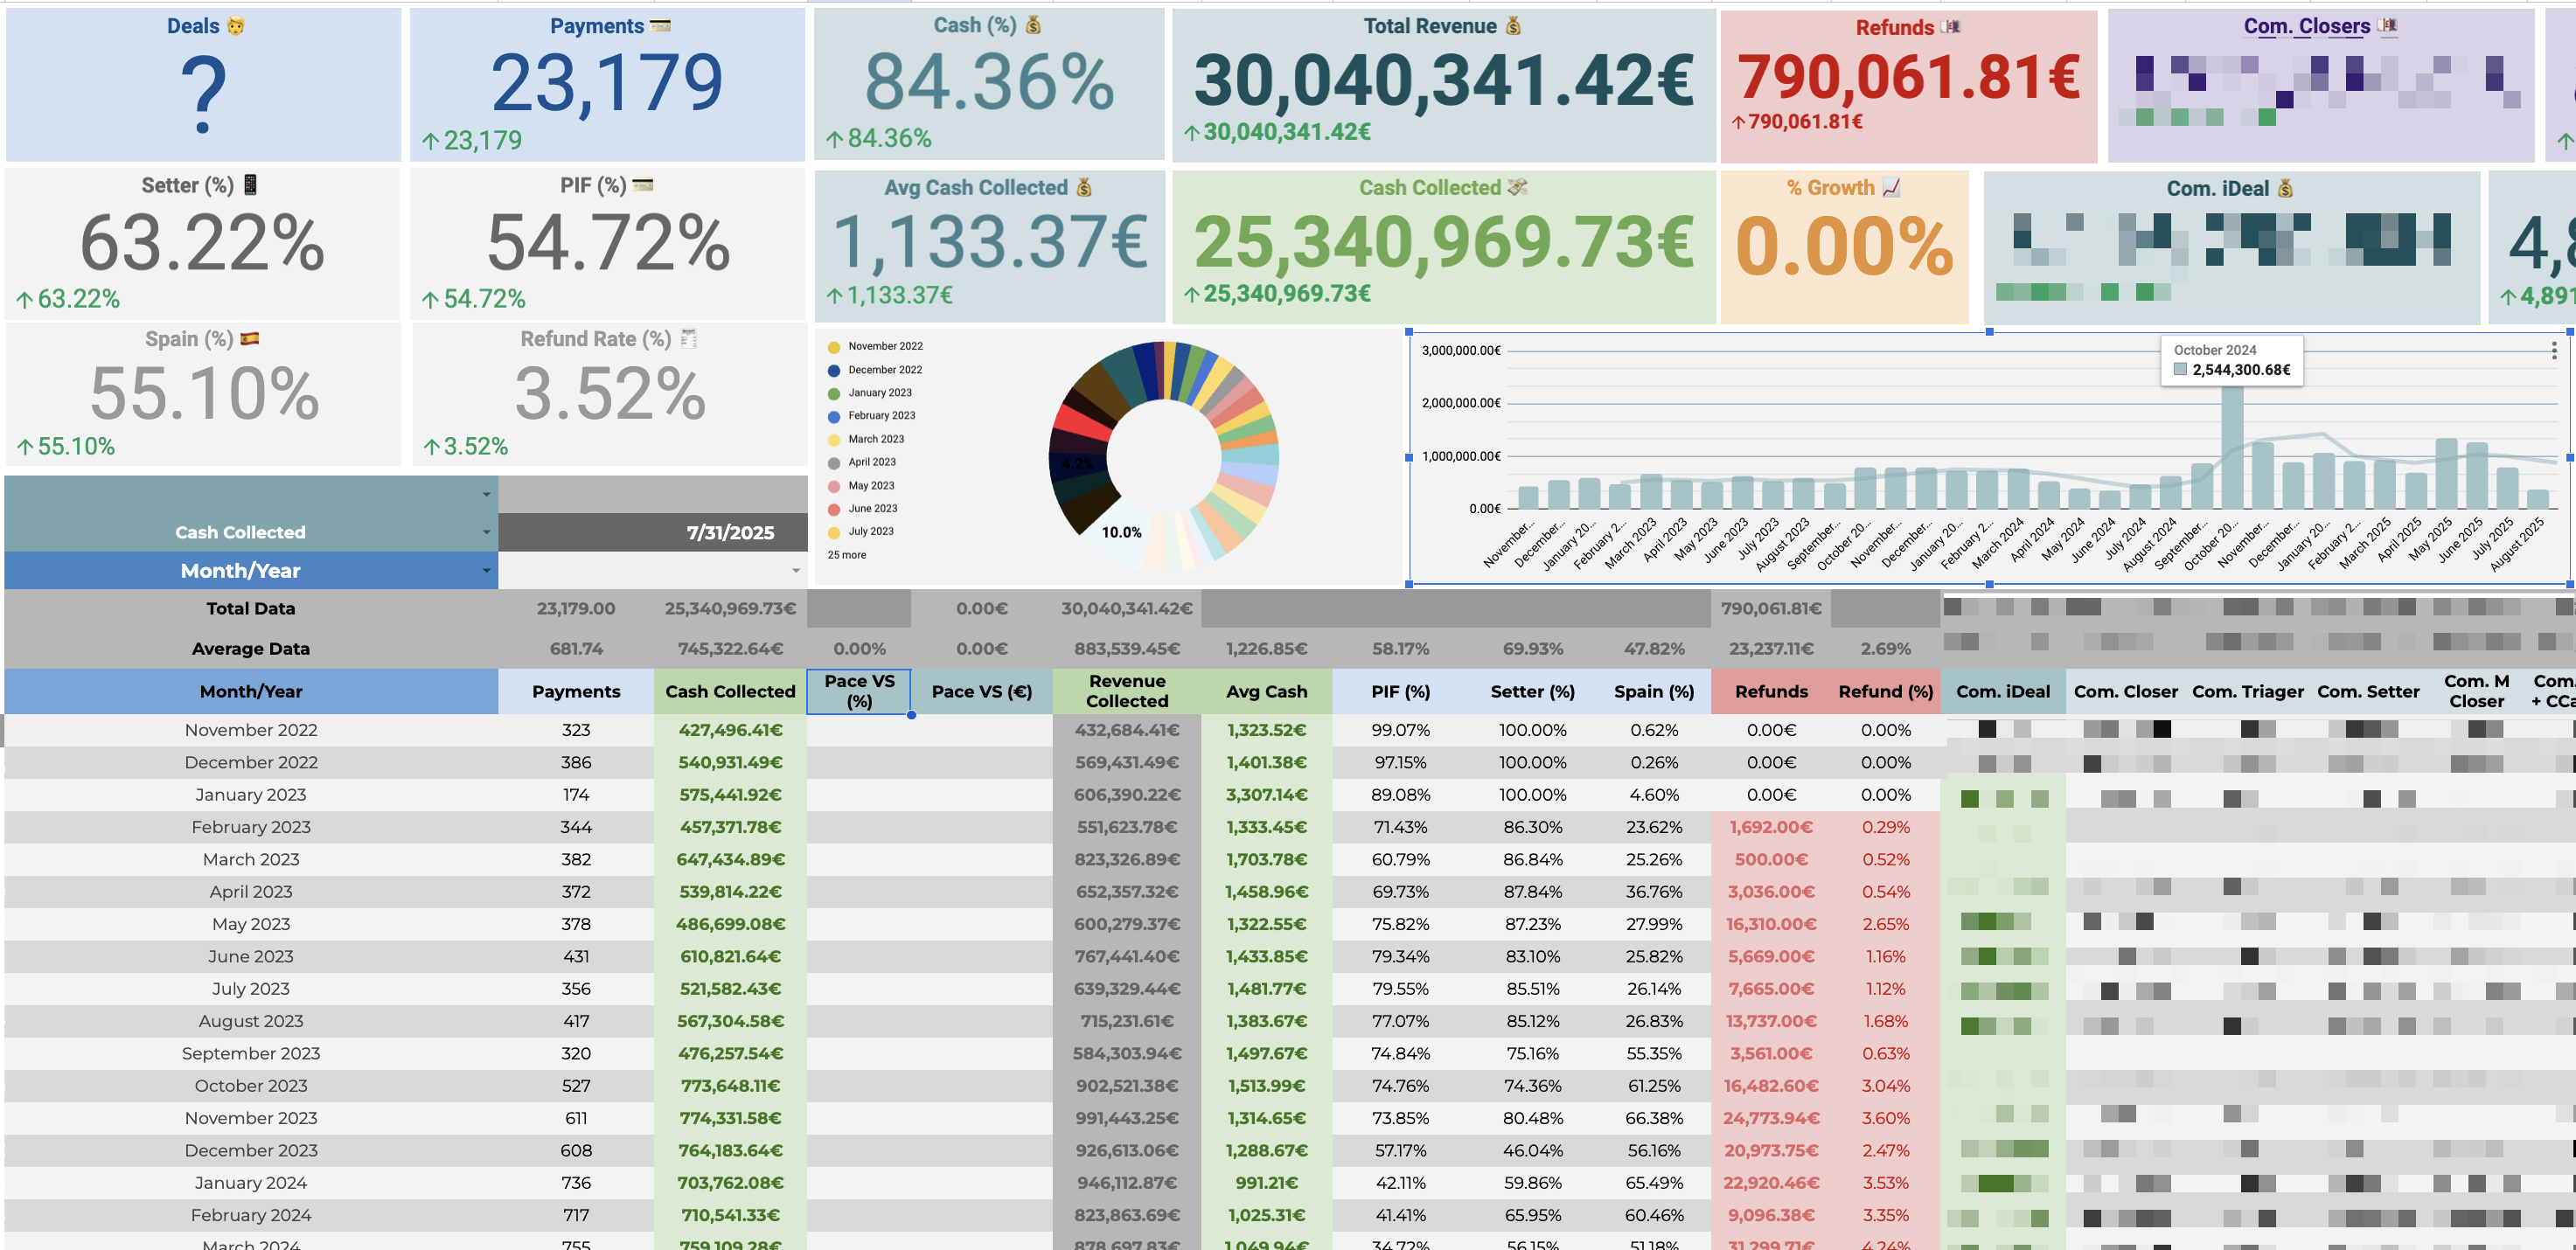The height and width of the screenshot is (1250, 2576).
Task: Click the money bag icon beside Com. iDeal
Action: click(x=2285, y=188)
